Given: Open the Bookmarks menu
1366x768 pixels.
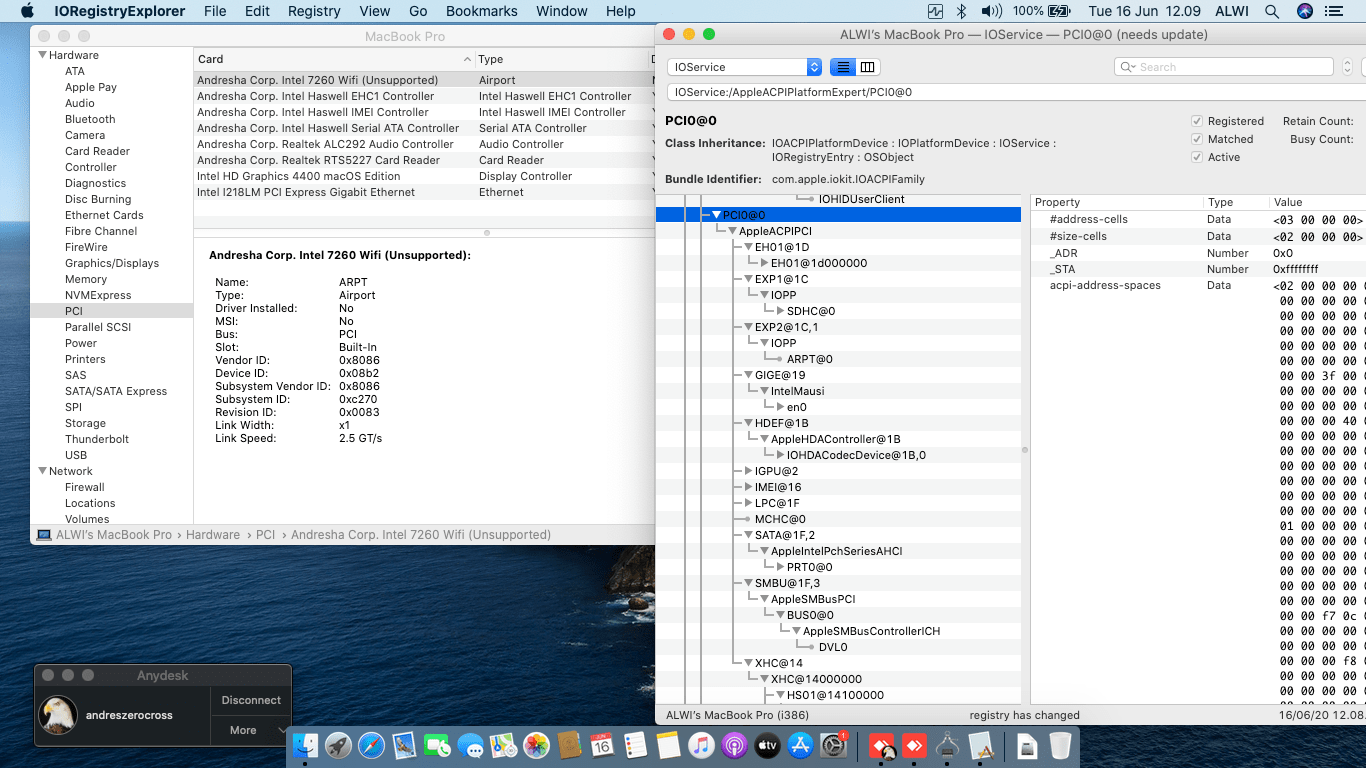Looking at the screenshot, I should pos(481,11).
